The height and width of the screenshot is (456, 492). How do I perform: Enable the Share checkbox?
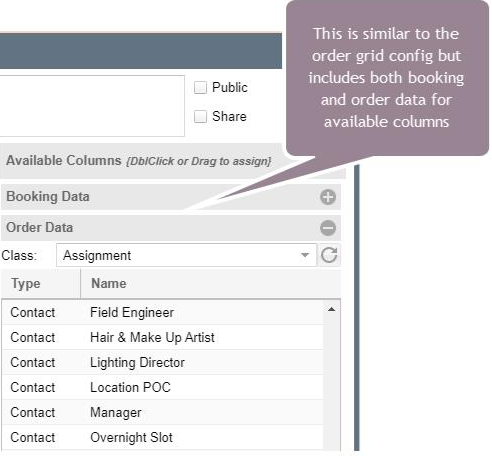200,116
